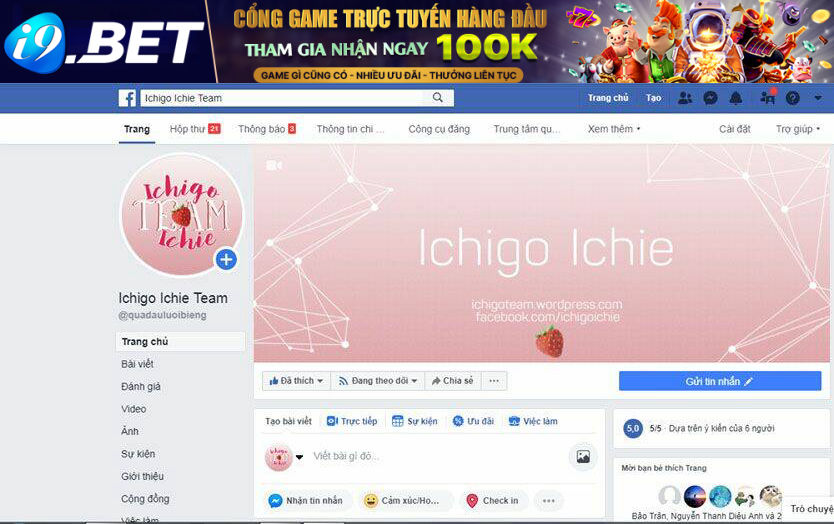The width and height of the screenshot is (834, 524).
Task: Click the Gửi tin nhắn button
Action: click(720, 381)
